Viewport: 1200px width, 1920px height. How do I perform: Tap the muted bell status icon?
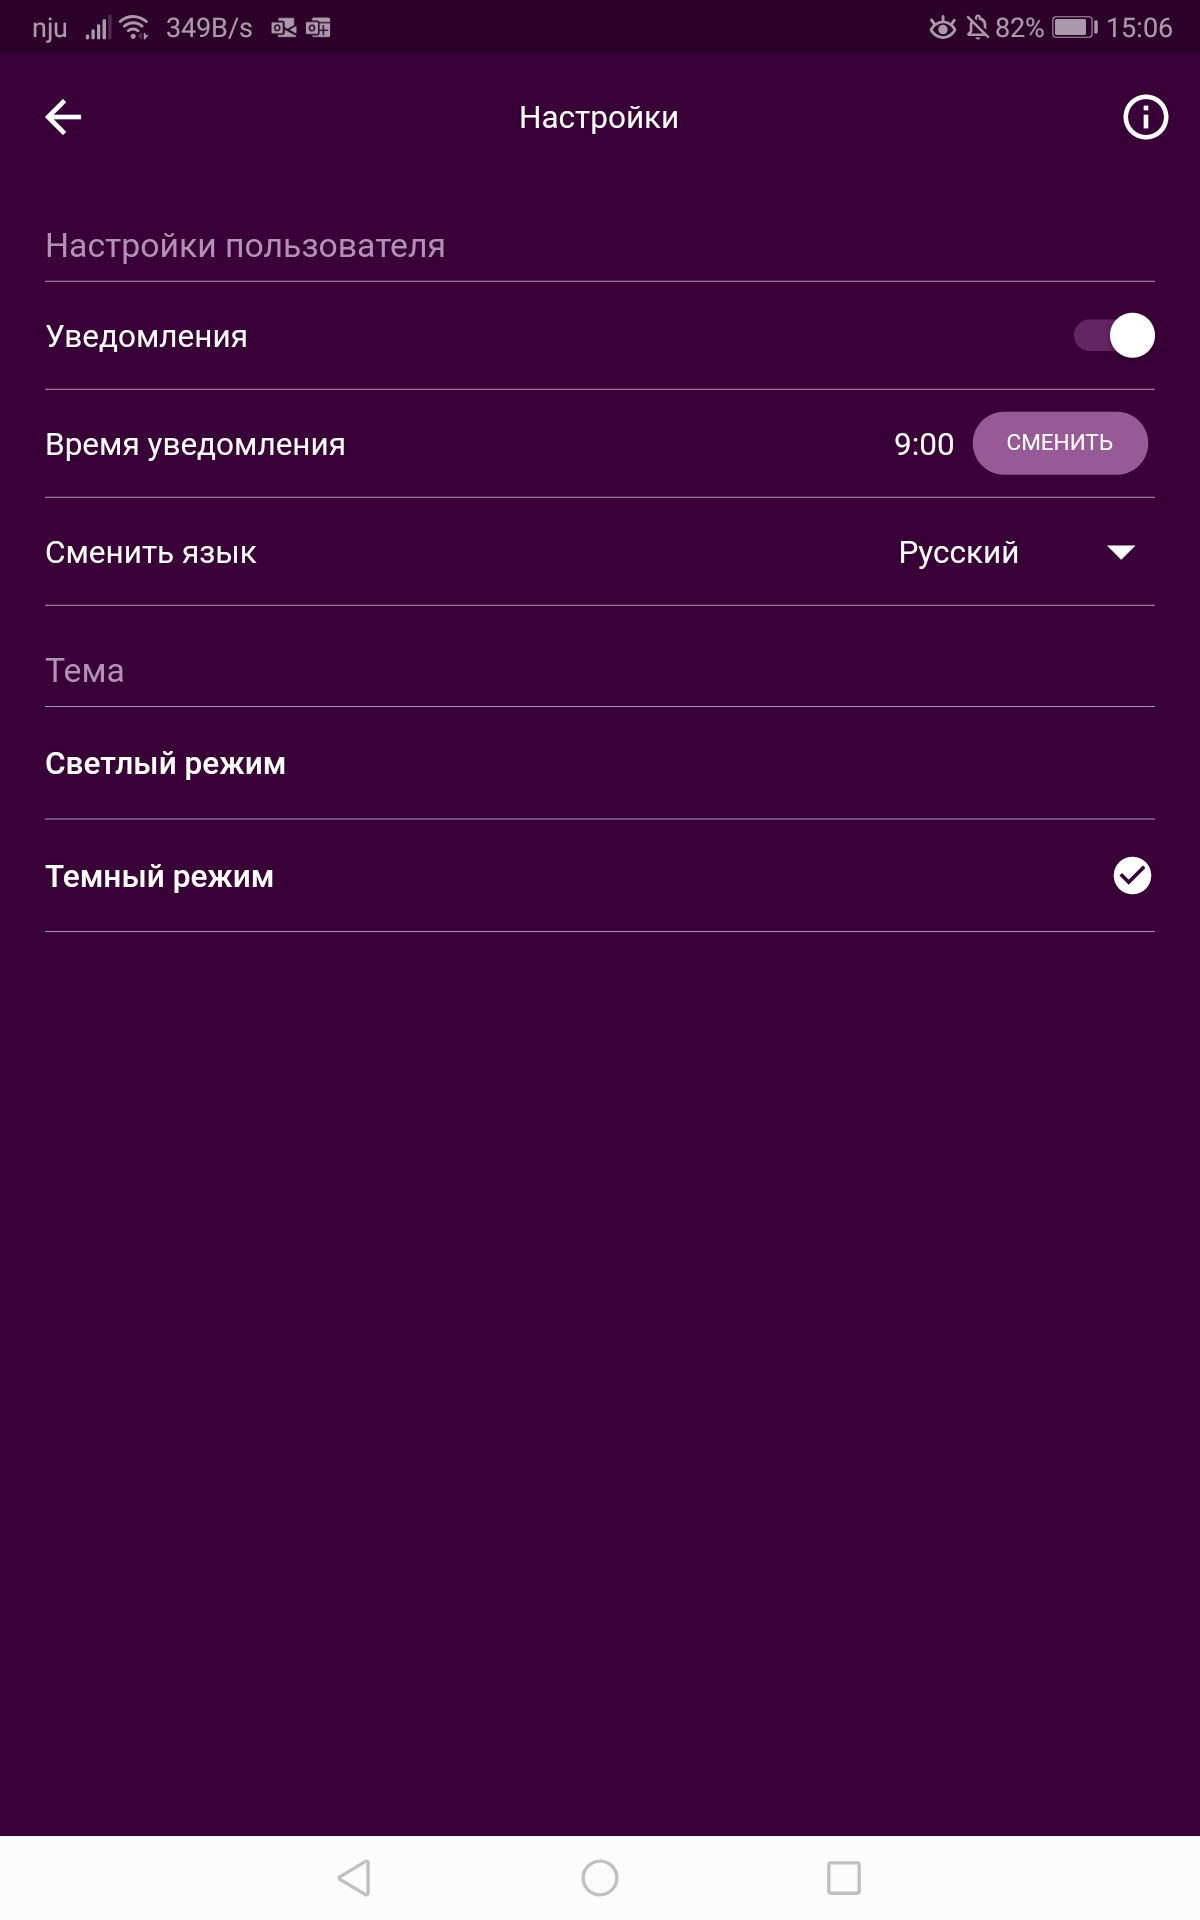pyautogui.click(x=977, y=27)
